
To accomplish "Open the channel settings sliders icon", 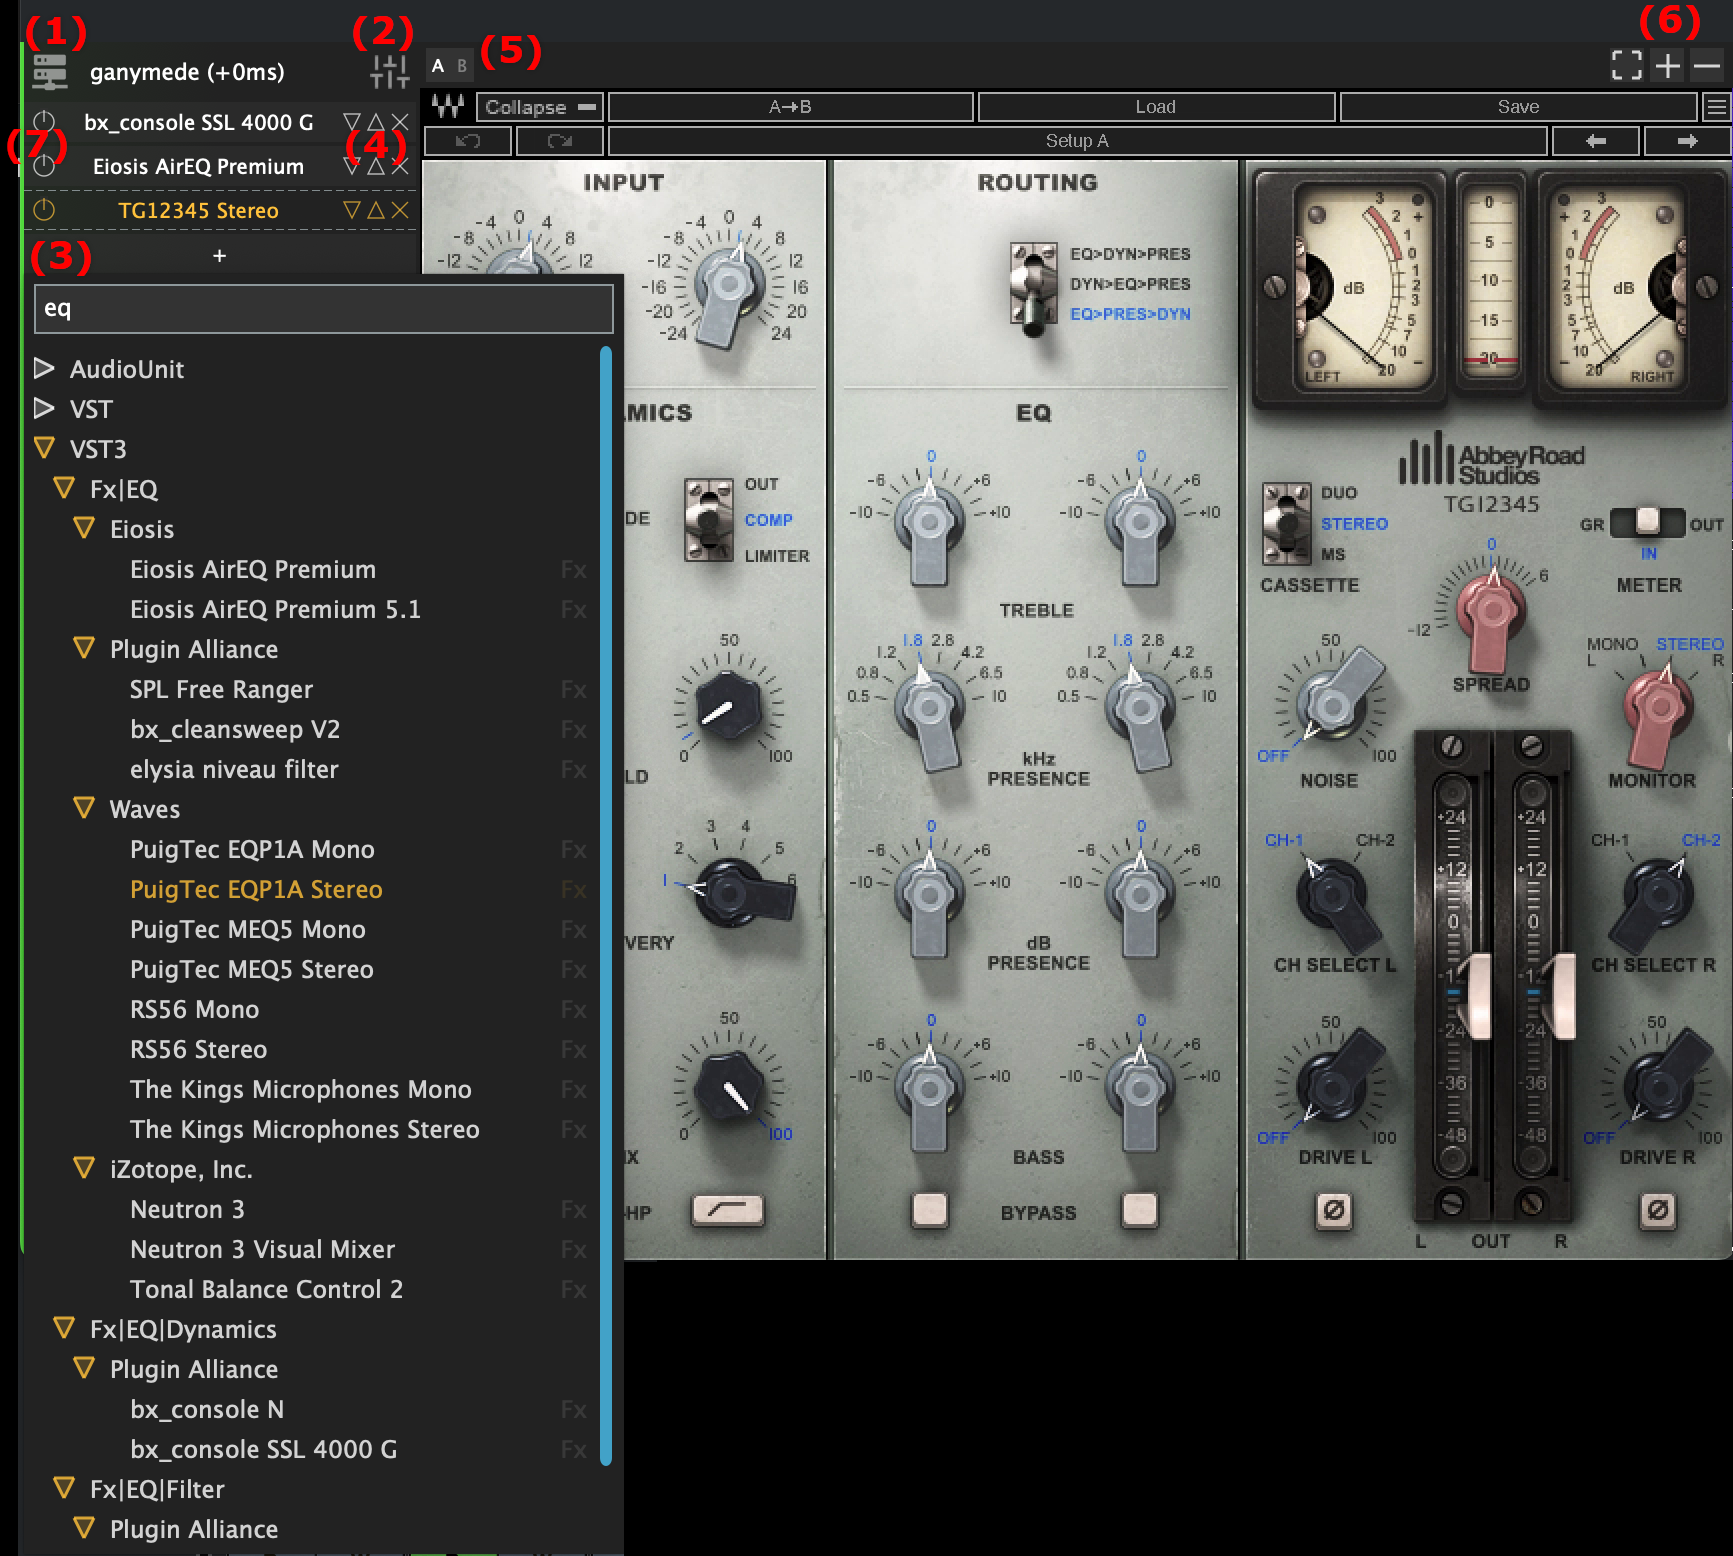I will point(388,69).
